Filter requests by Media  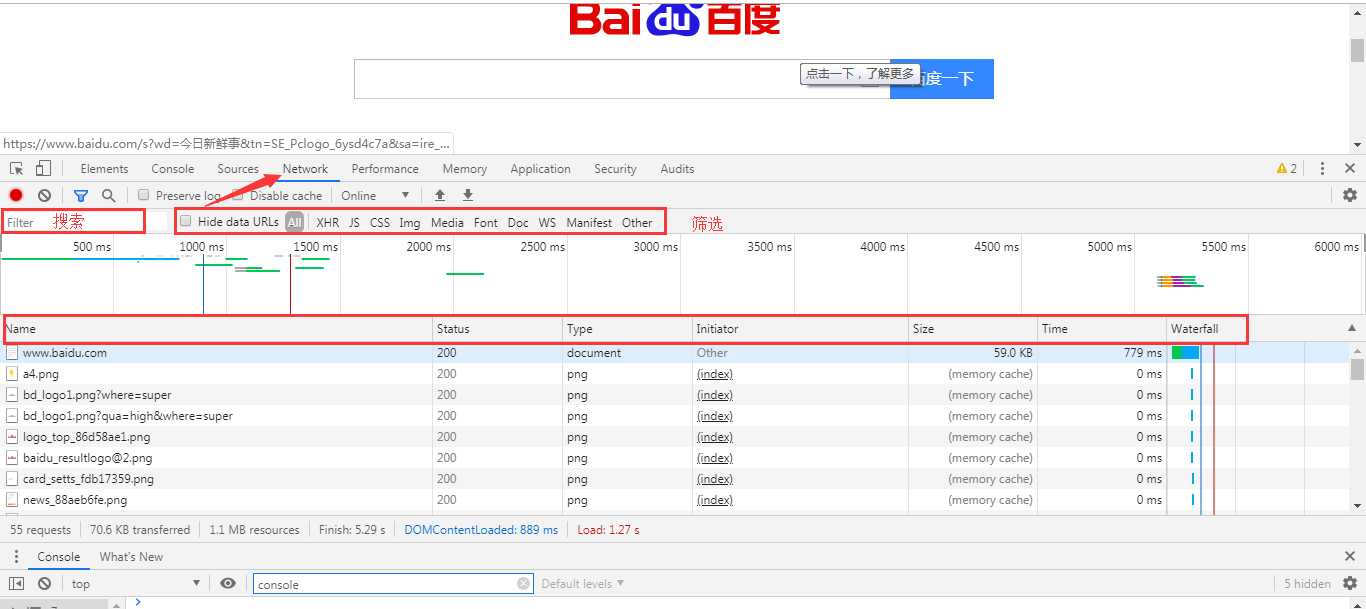(x=447, y=222)
